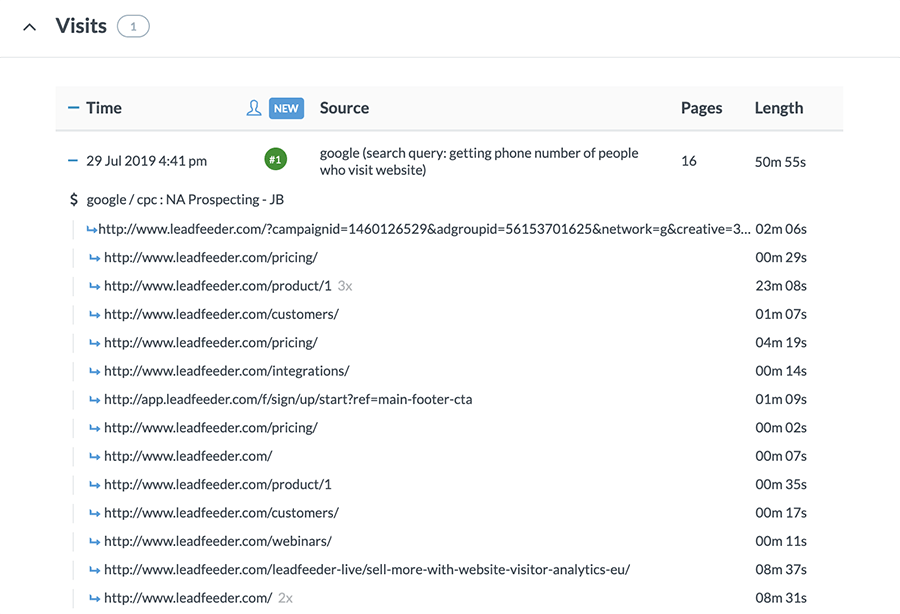This screenshot has width=900, height=614.
Task: Collapse the Visits section chevron
Action: (29, 27)
